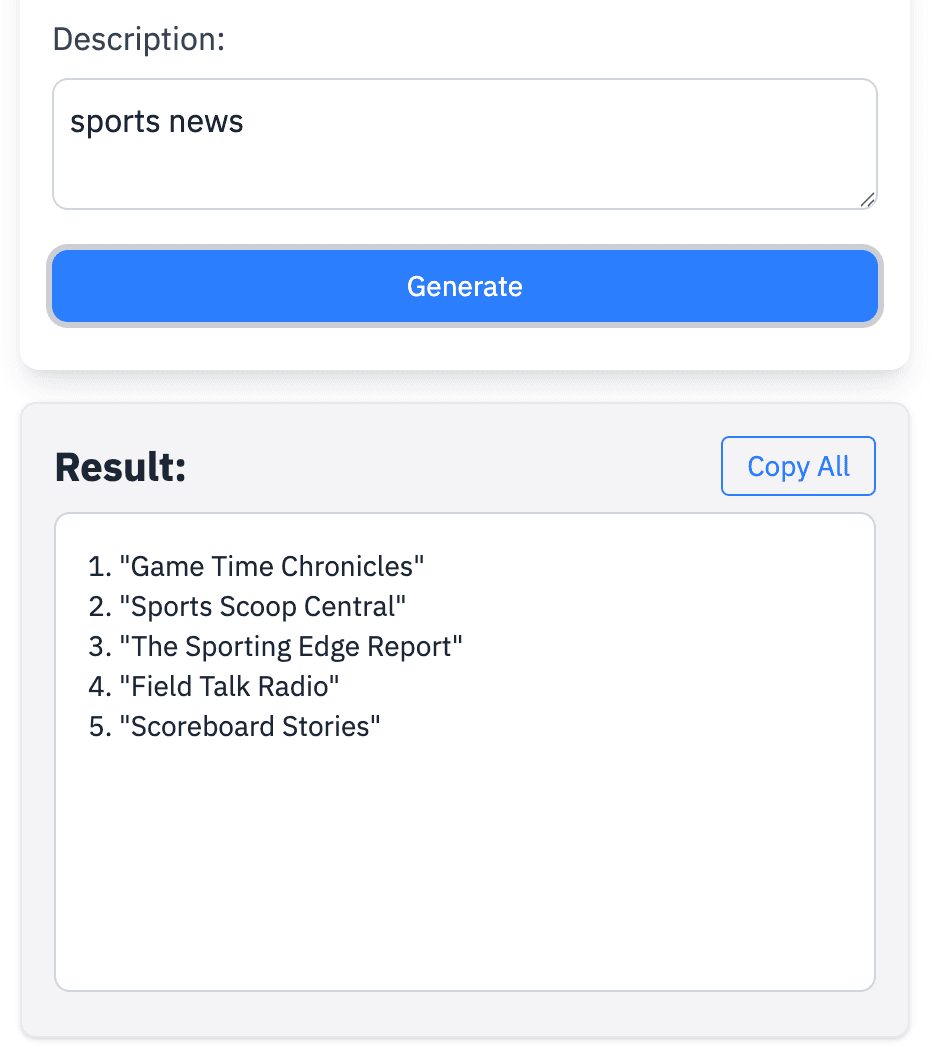Image resolution: width=932 pixels, height=1064 pixels.
Task: Click list number 1 in results
Action: coord(100,567)
